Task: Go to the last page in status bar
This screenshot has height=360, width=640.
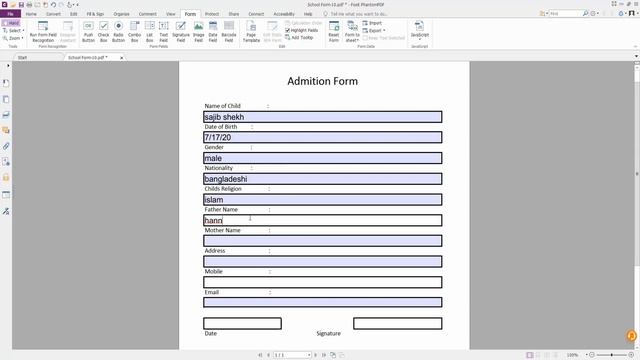Action: pos(324,355)
